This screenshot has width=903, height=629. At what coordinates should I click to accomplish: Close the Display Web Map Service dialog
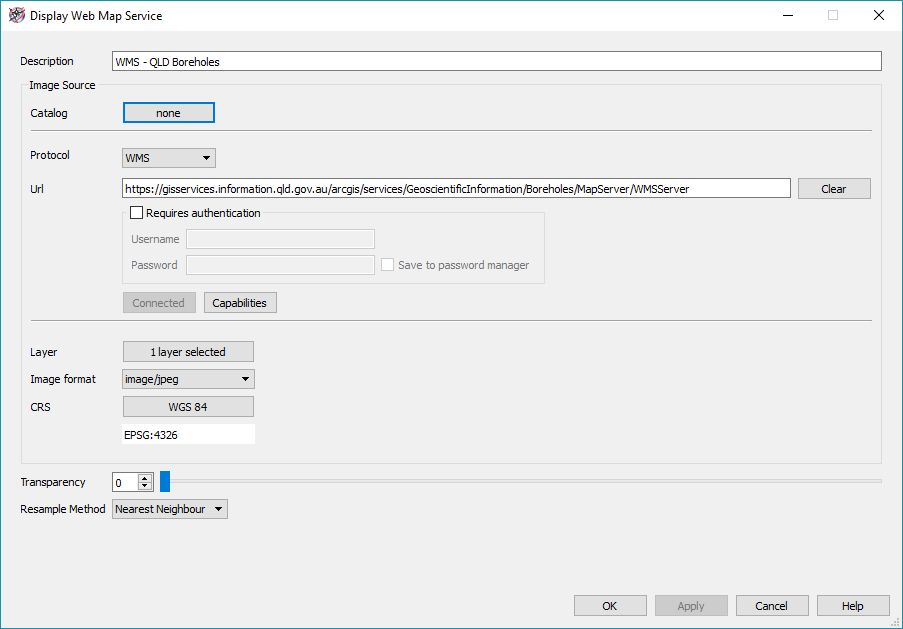(878, 16)
